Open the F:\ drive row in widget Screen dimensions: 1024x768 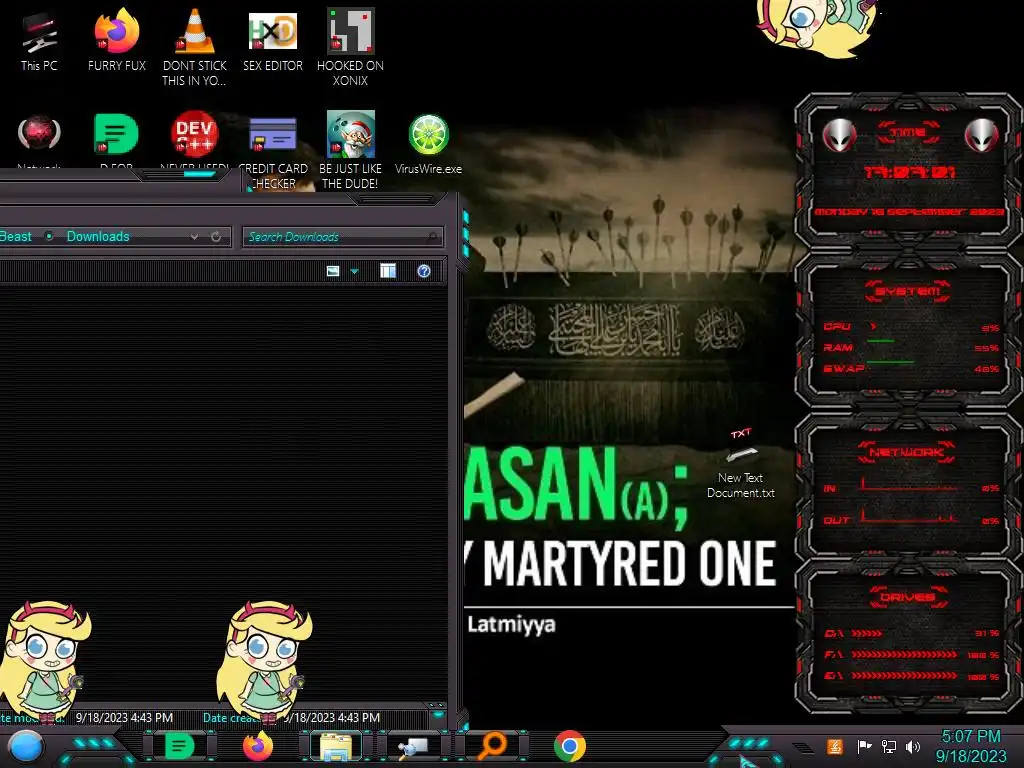(911, 654)
